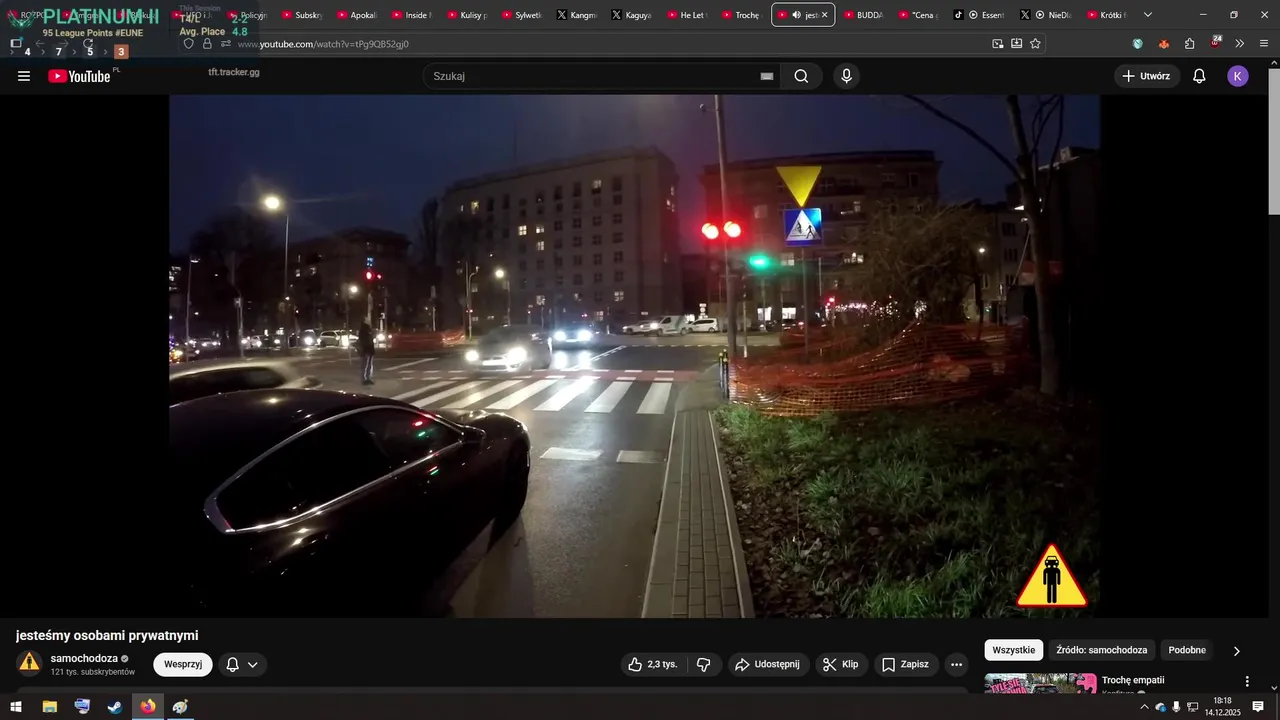Open the account avatar K menu

[x=1238, y=76]
